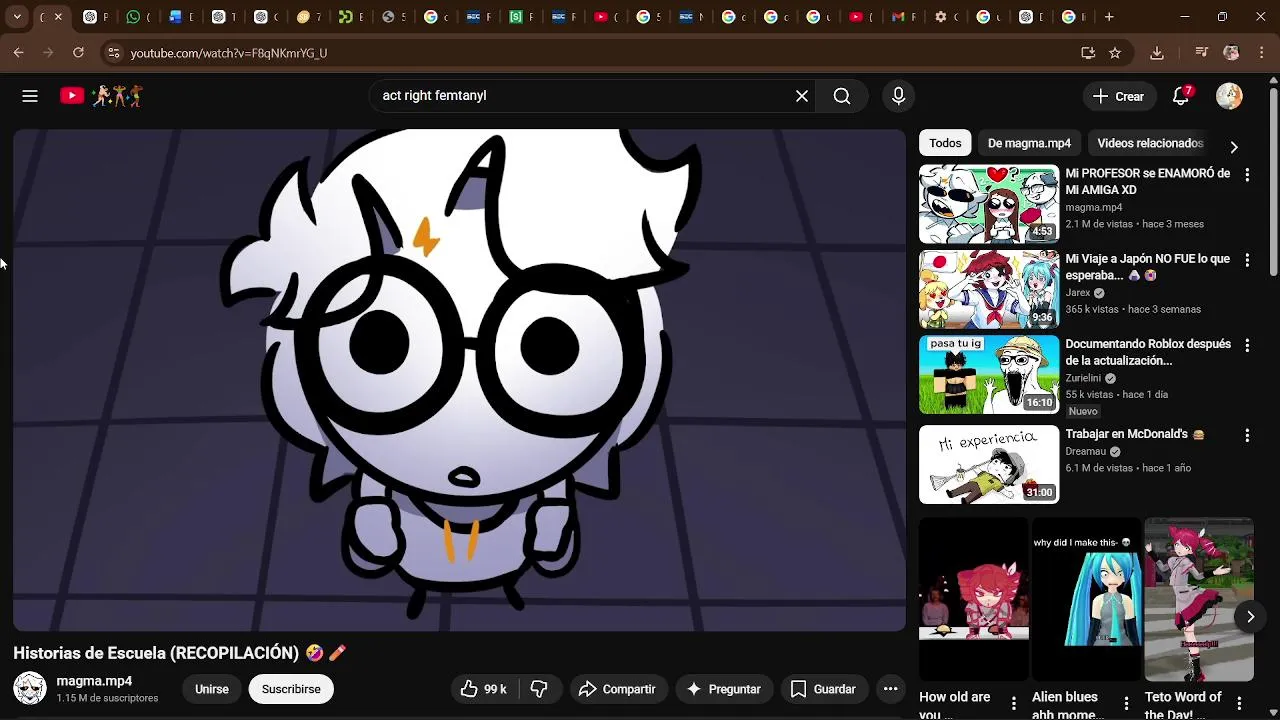Image resolution: width=1280 pixels, height=720 pixels.
Task: Expand the tab search dropdown arrow
Action: pos(17,17)
